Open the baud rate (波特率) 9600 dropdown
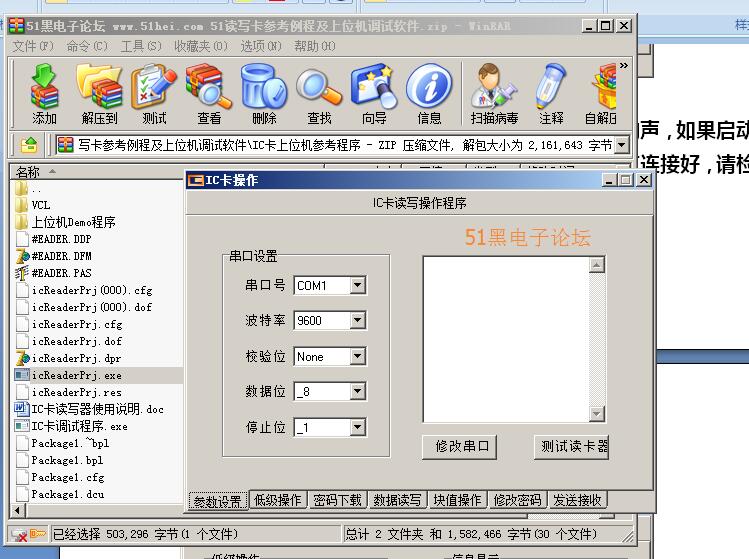The width and height of the screenshot is (749, 559). [357, 320]
